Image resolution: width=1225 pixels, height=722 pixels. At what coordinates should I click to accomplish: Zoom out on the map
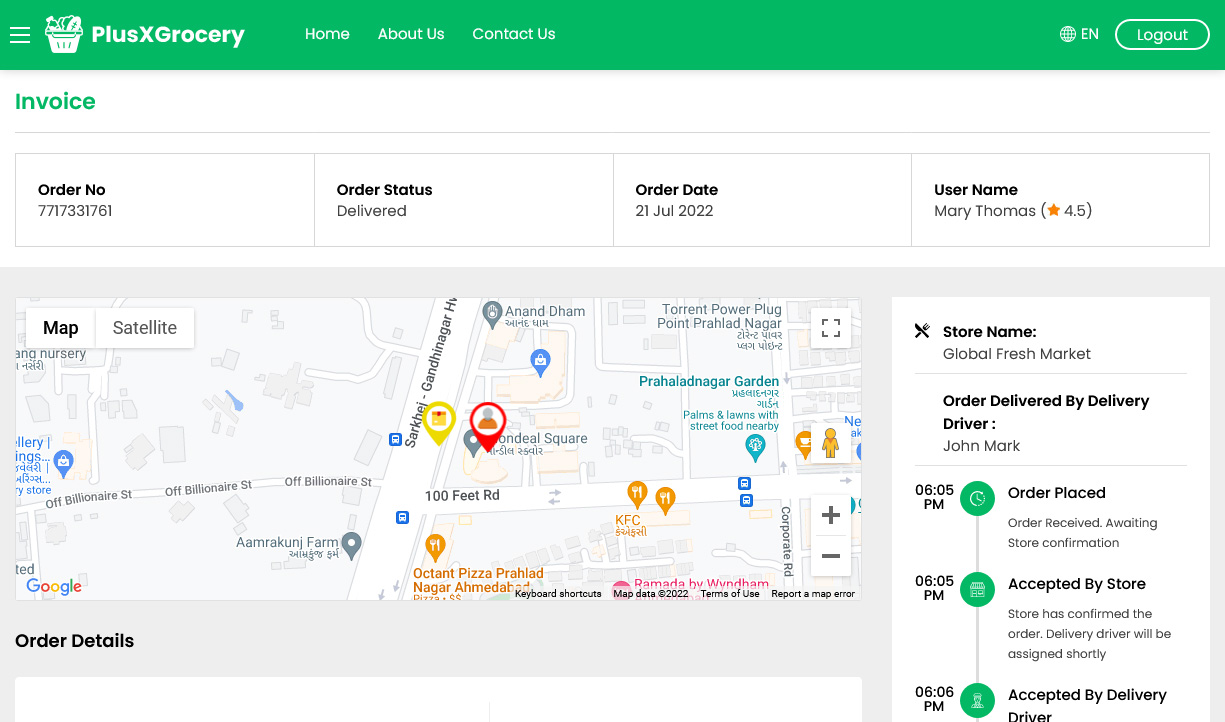click(830, 556)
